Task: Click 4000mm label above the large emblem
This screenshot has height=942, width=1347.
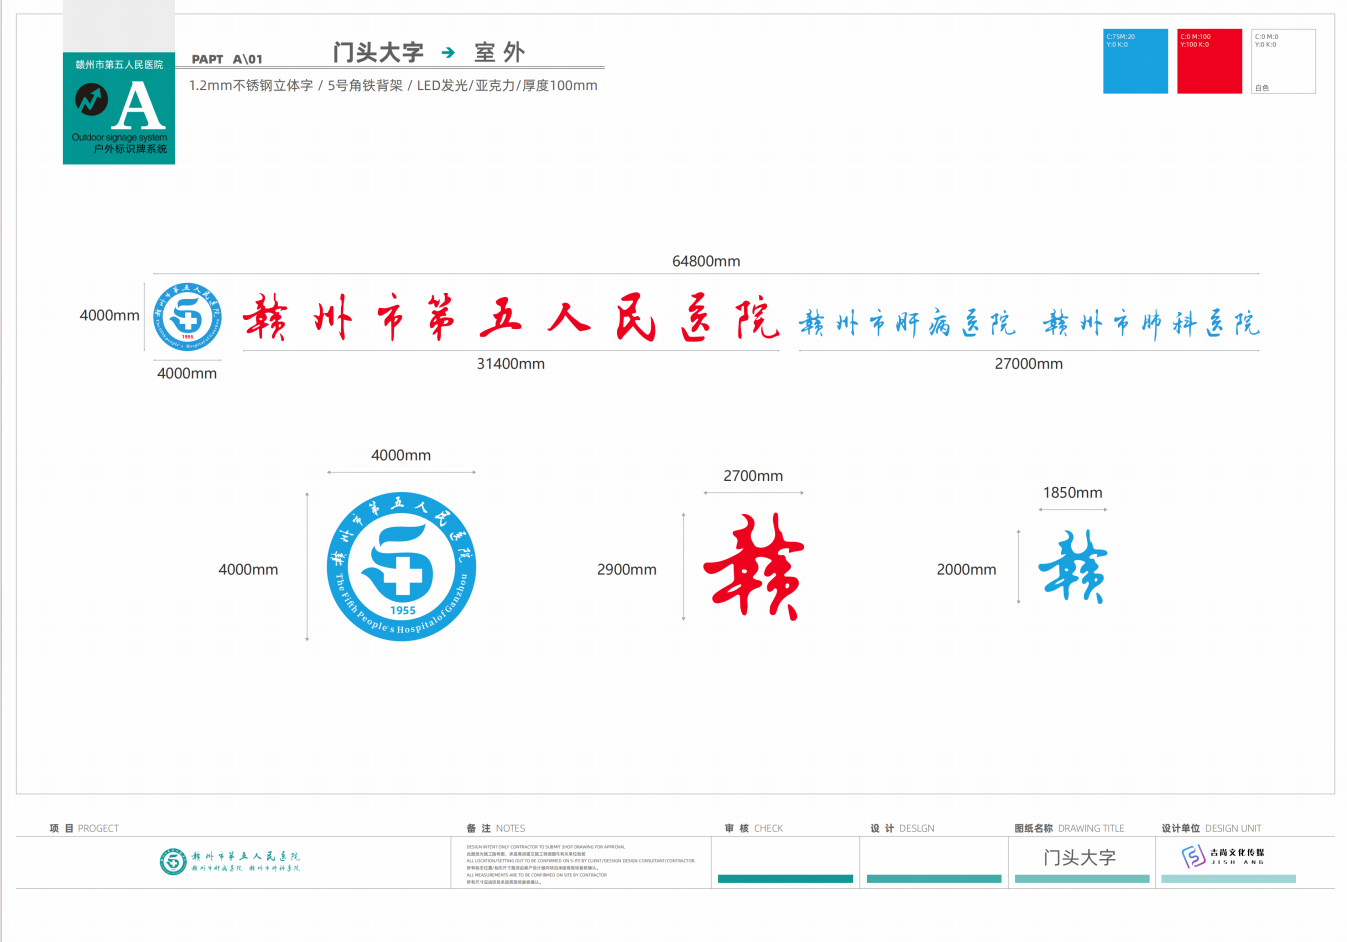Action: (401, 455)
